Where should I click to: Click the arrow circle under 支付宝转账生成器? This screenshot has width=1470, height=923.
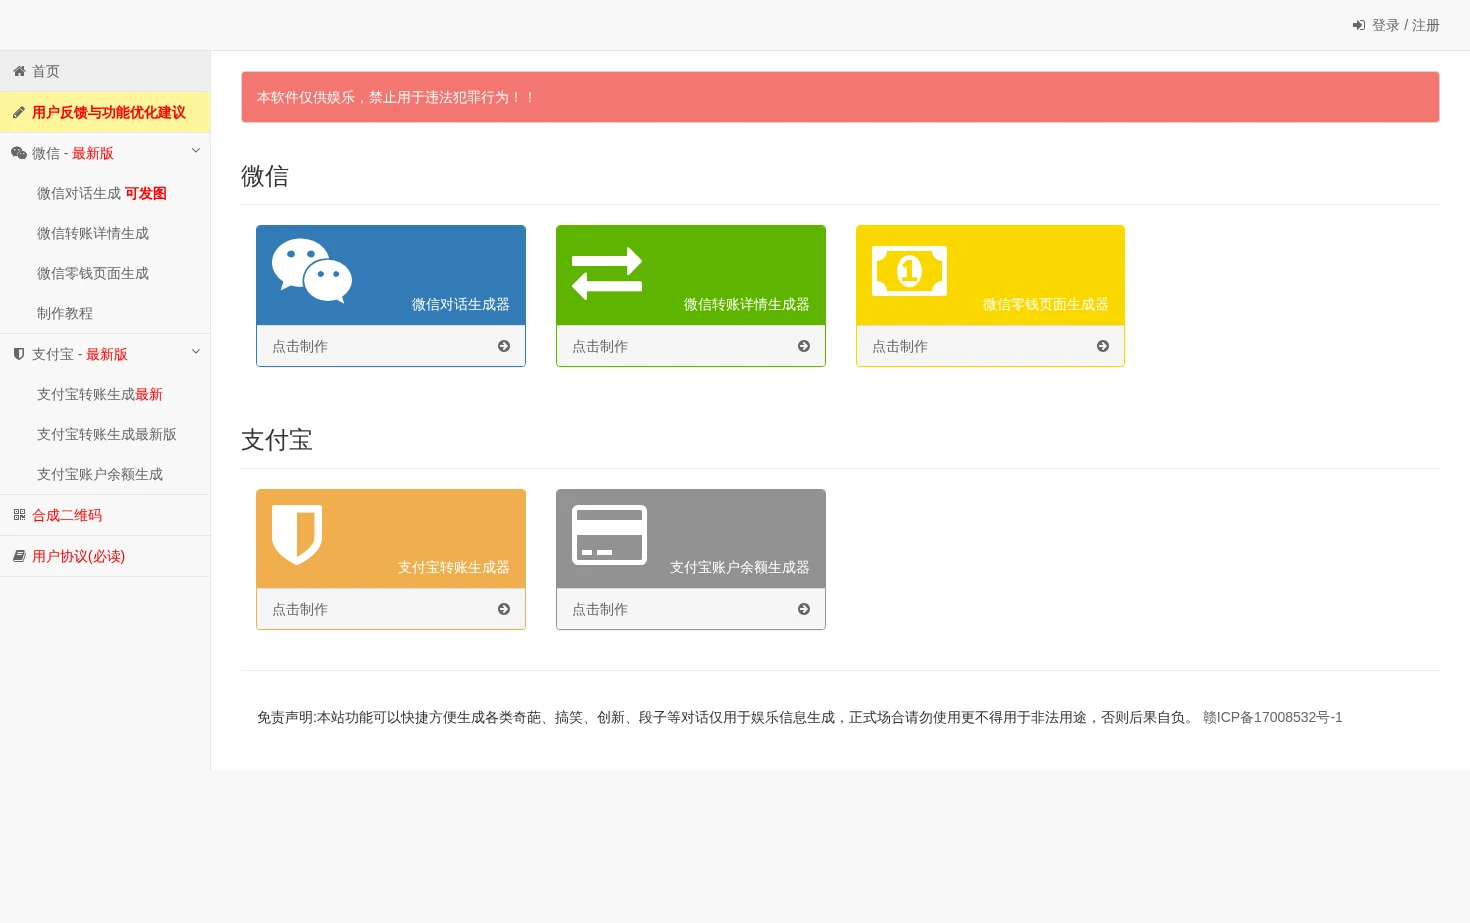(504, 609)
